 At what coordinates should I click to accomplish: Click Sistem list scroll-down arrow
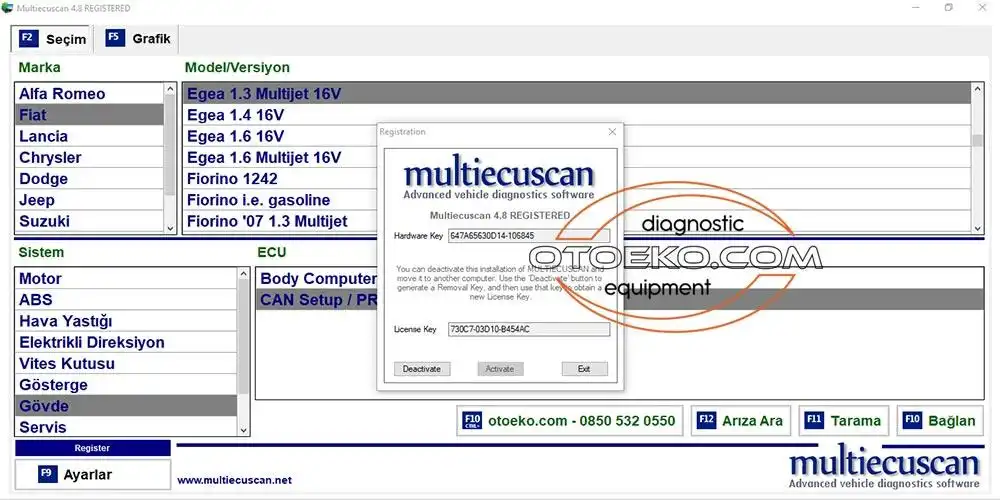pos(243,430)
